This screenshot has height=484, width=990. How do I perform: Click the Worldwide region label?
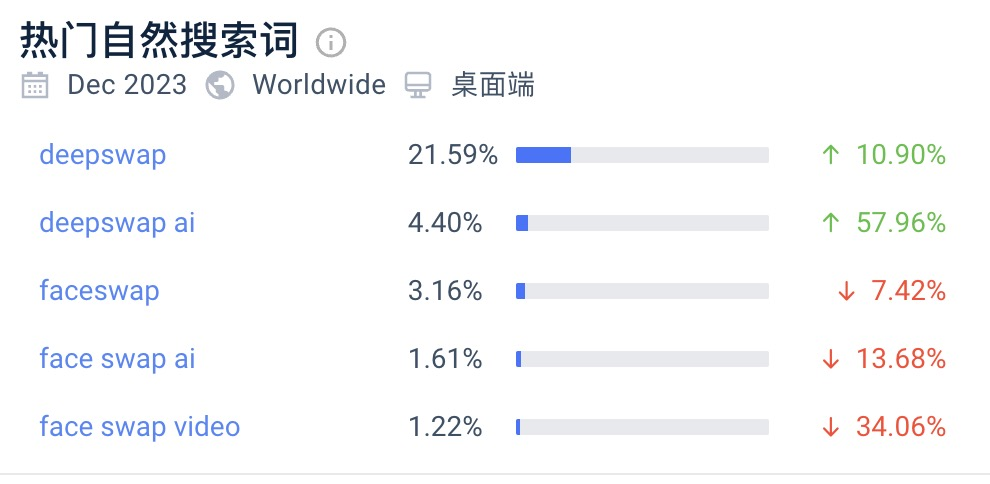point(319,85)
